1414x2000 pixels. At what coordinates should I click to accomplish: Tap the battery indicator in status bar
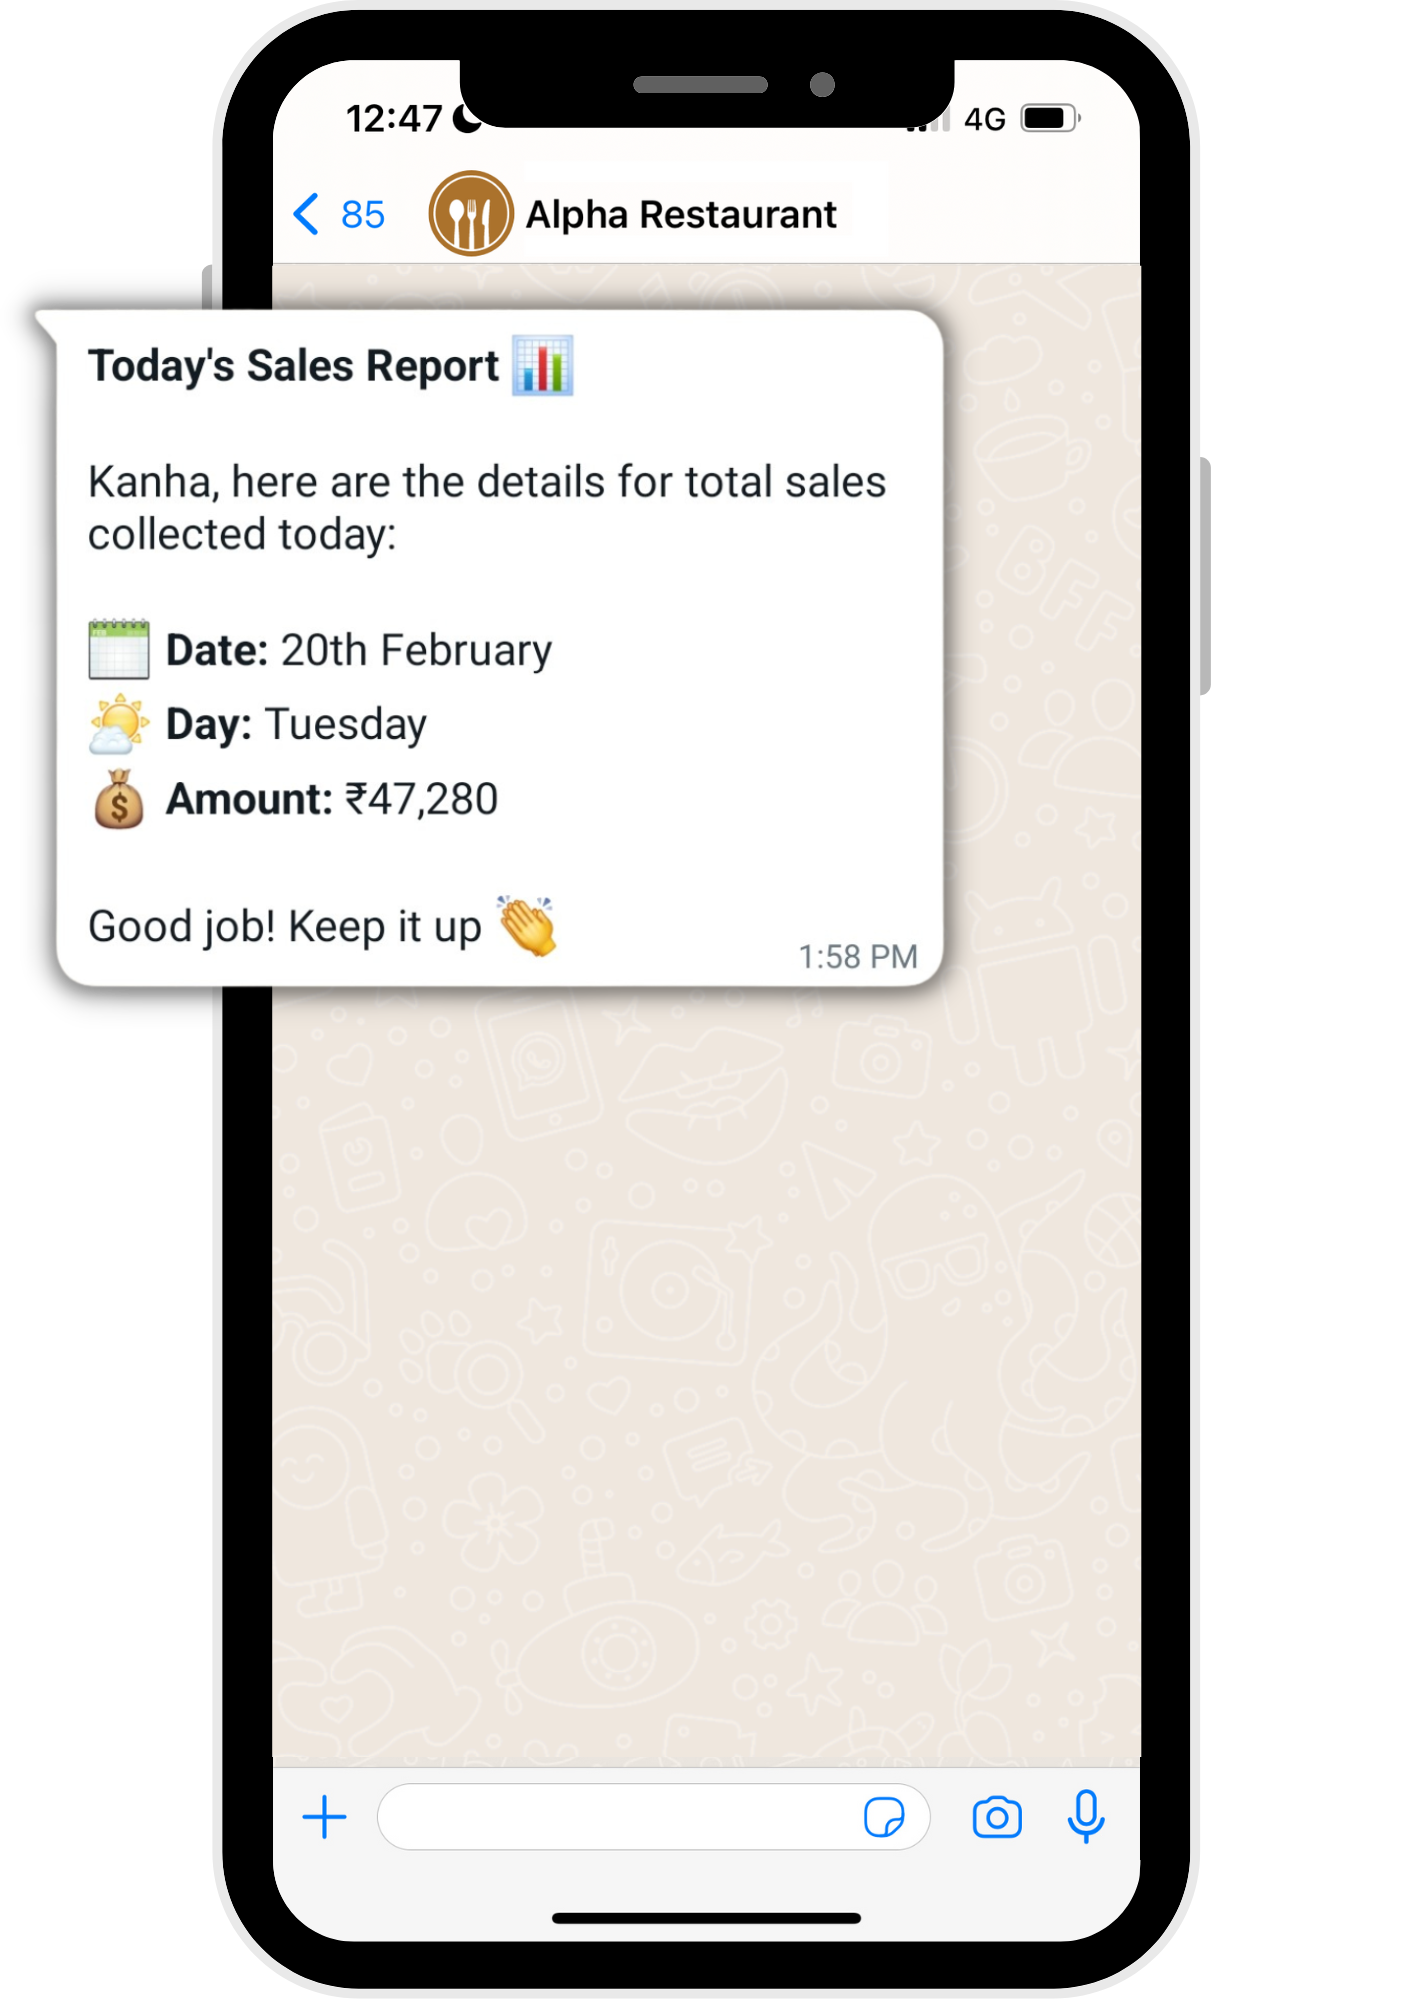point(1047,117)
